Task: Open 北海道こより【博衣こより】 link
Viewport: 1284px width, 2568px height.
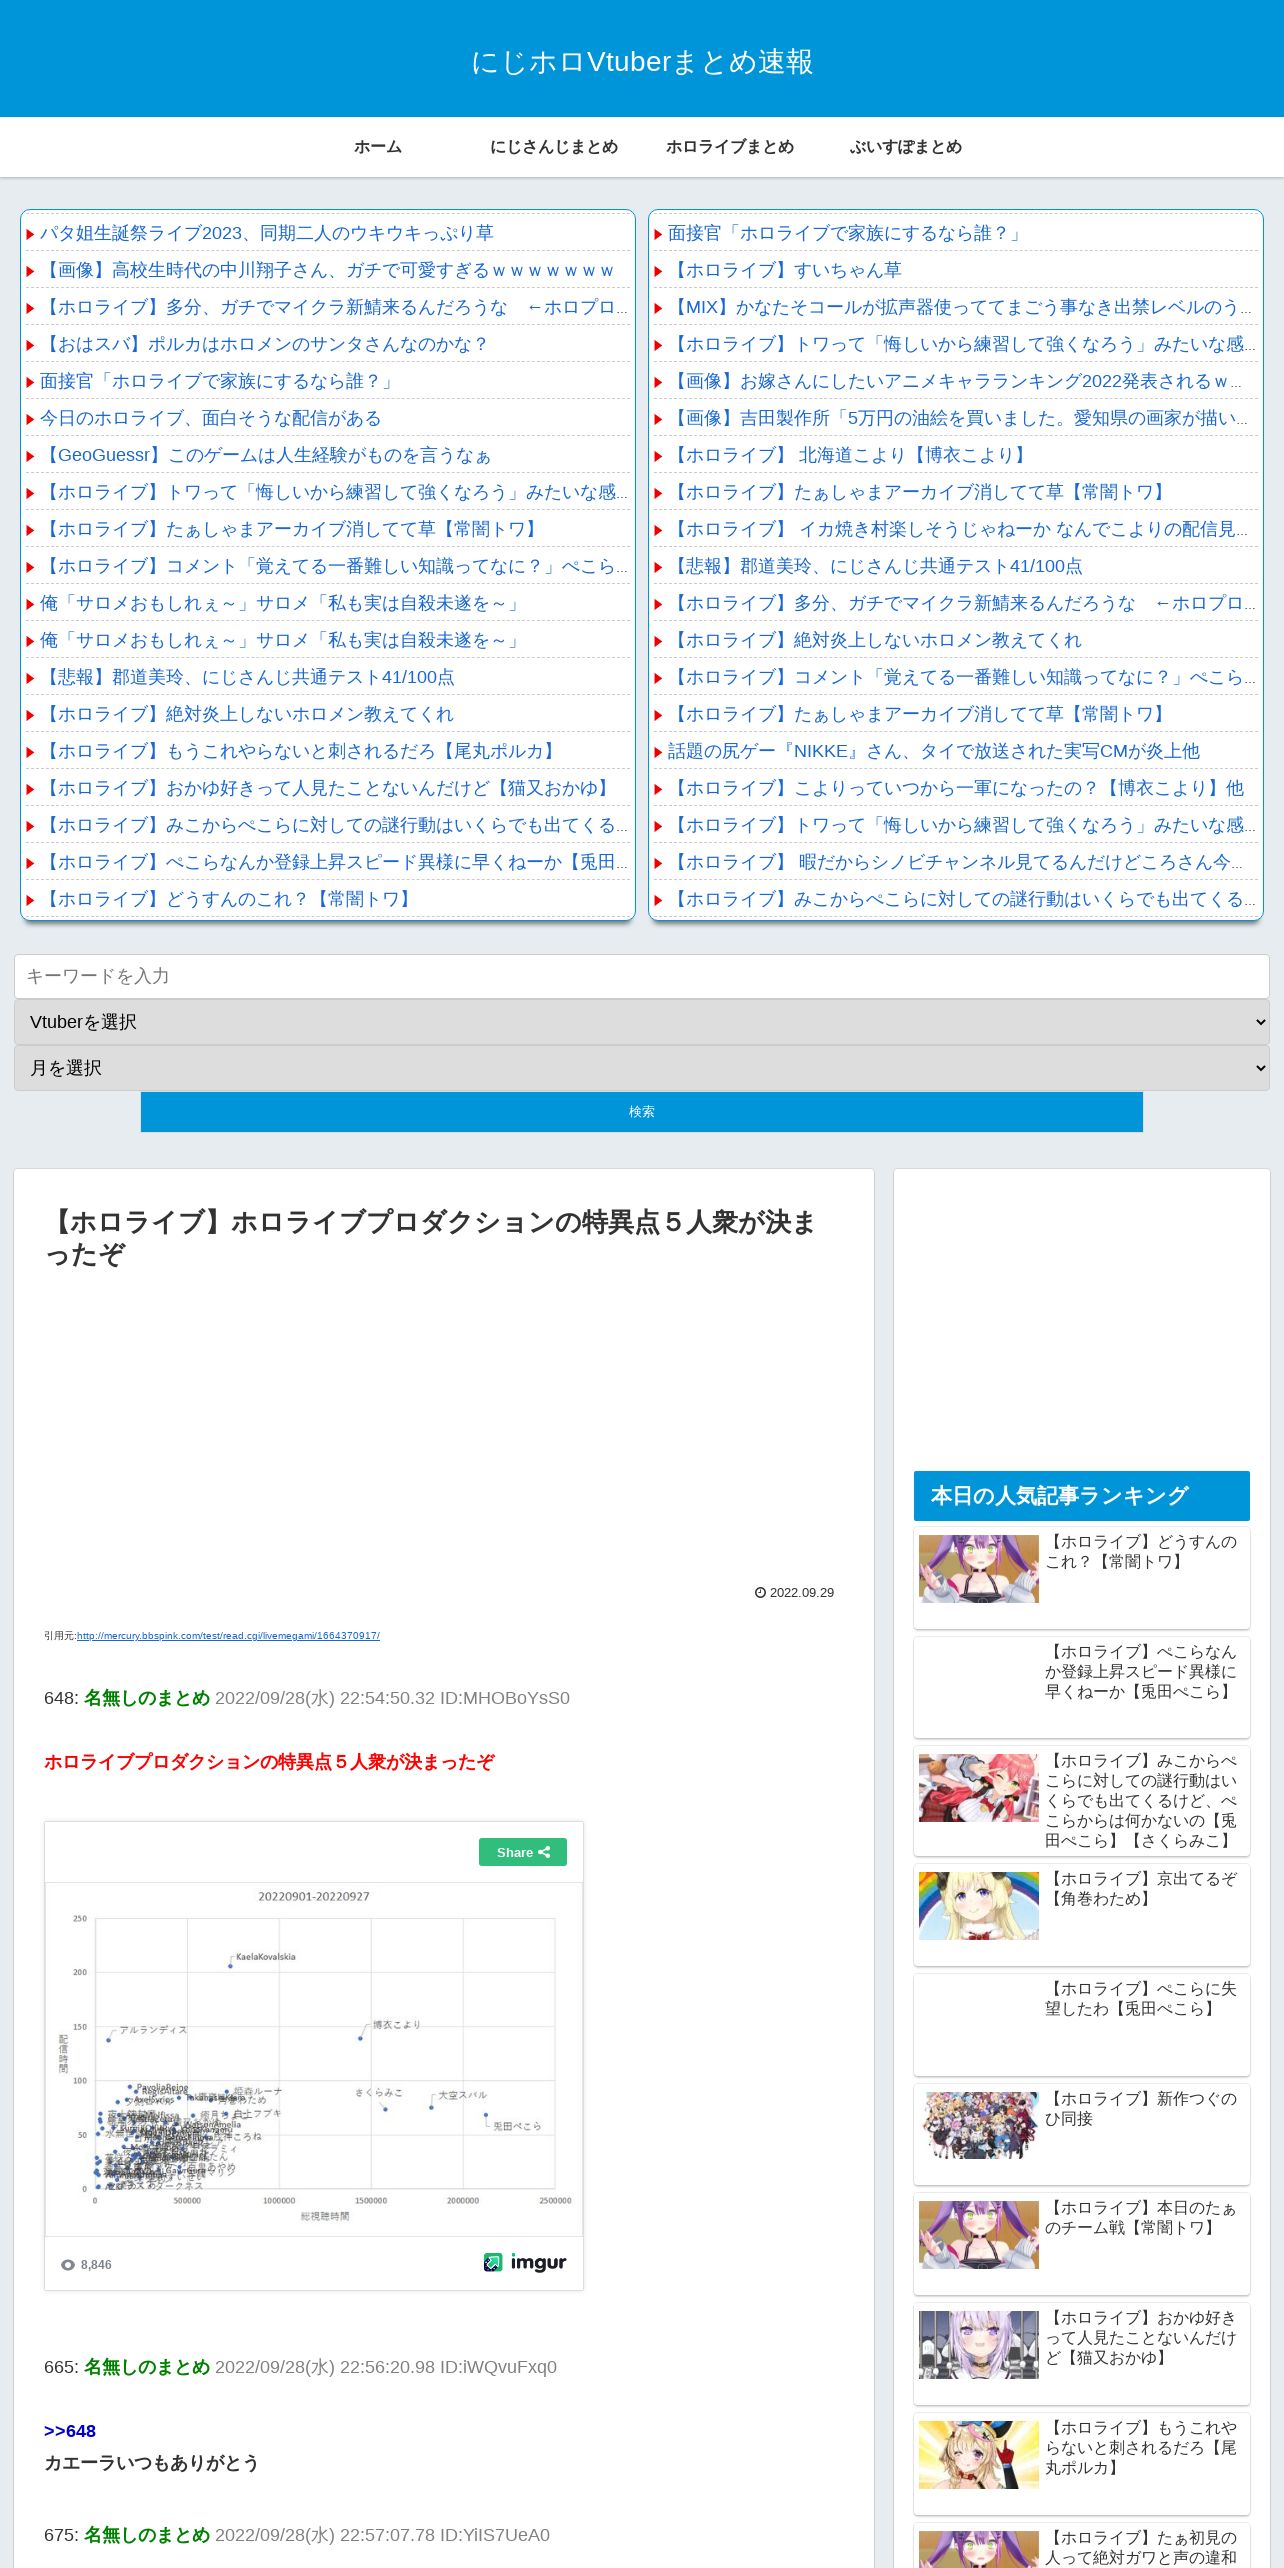Action: point(850,455)
